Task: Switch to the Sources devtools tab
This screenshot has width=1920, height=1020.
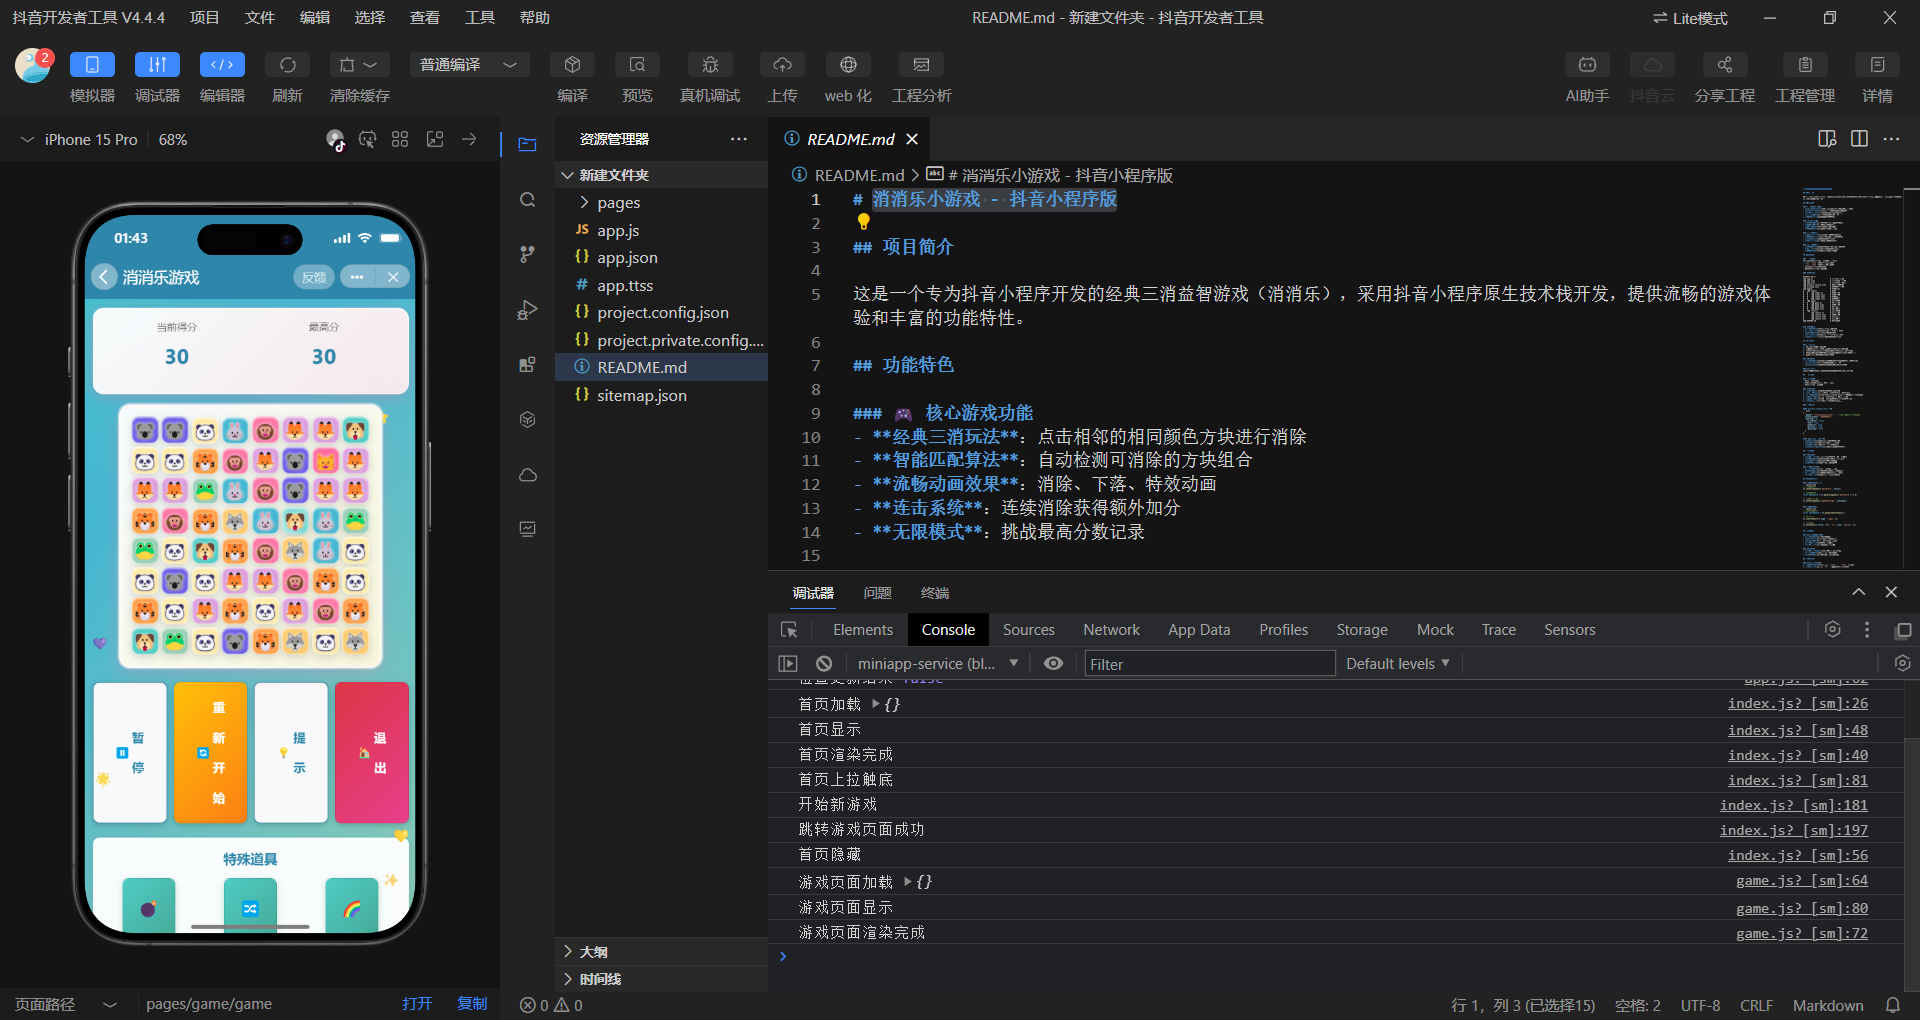Action: [x=1028, y=630]
